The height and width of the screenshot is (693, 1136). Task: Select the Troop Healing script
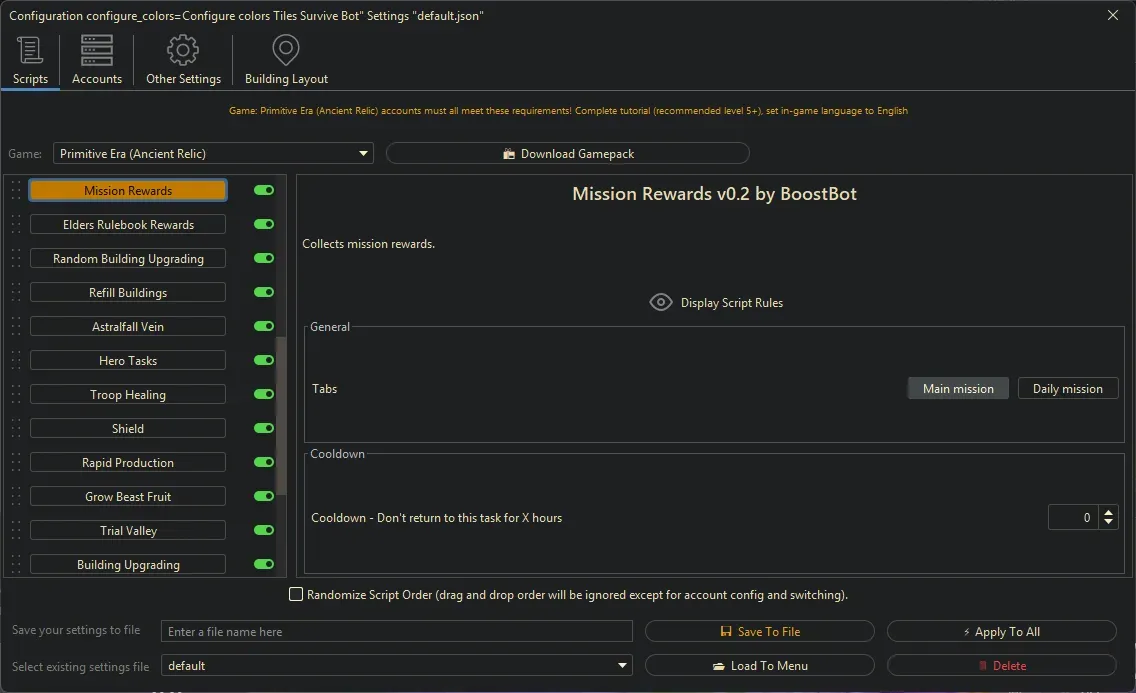click(x=128, y=395)
